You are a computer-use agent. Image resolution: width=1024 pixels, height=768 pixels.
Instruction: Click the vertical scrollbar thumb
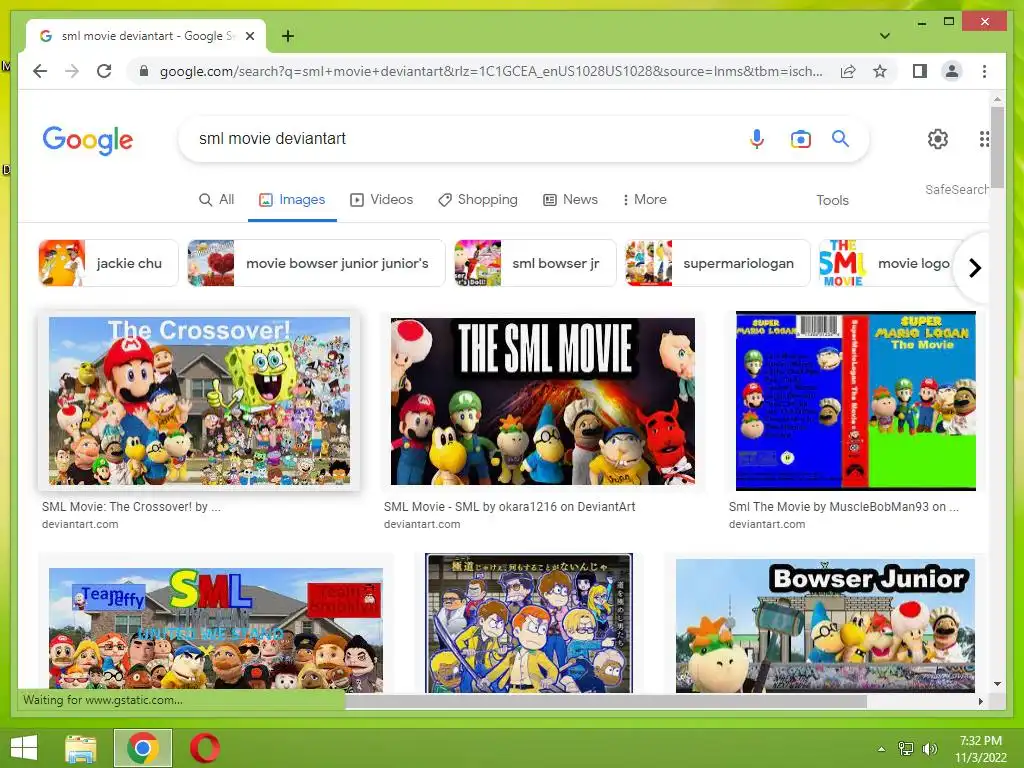click(997, 148)
